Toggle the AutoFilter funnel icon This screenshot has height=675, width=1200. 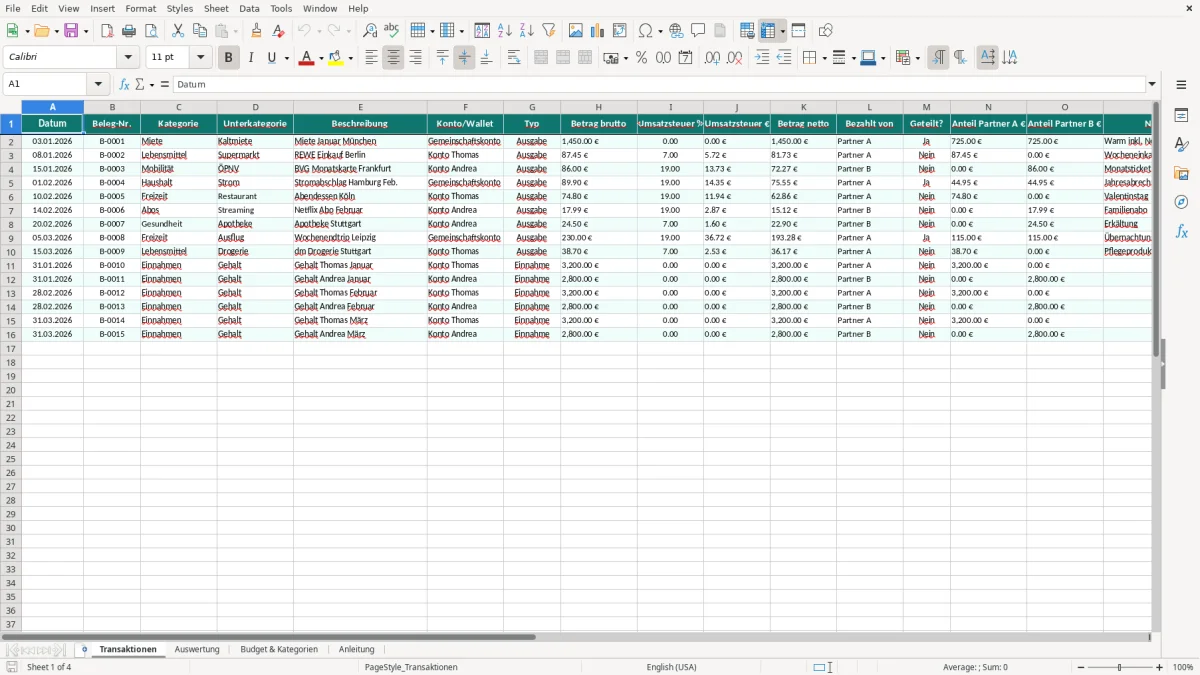548,31
